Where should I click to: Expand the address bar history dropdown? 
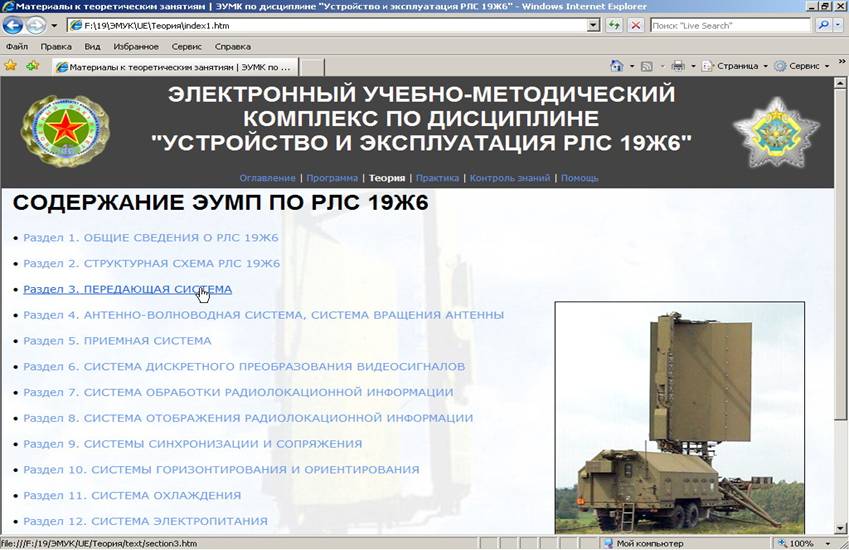pos(593,25)
